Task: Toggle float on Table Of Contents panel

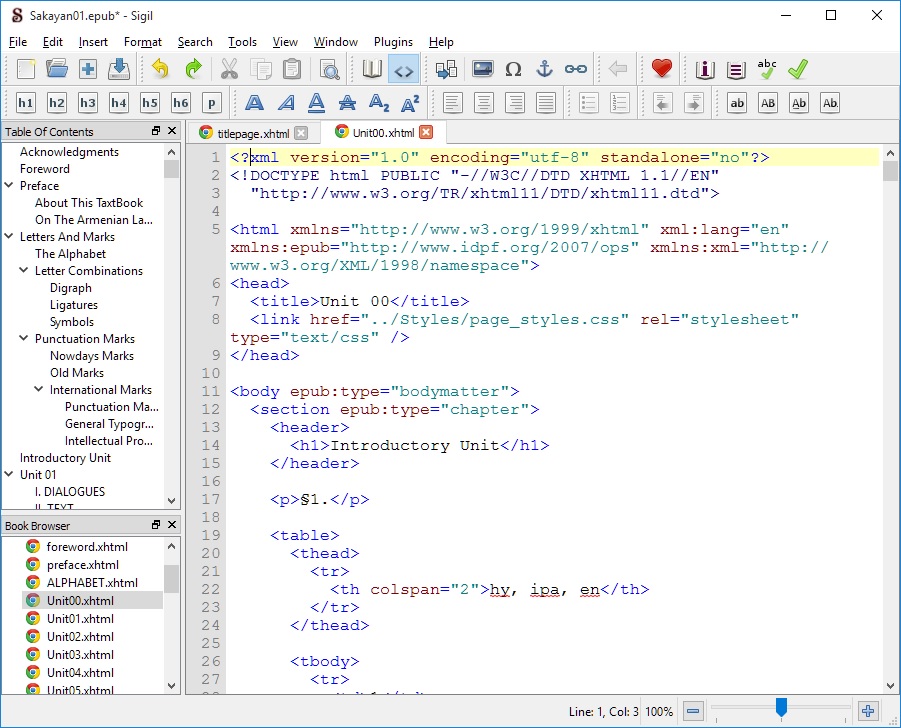Action: coord(156,132)
